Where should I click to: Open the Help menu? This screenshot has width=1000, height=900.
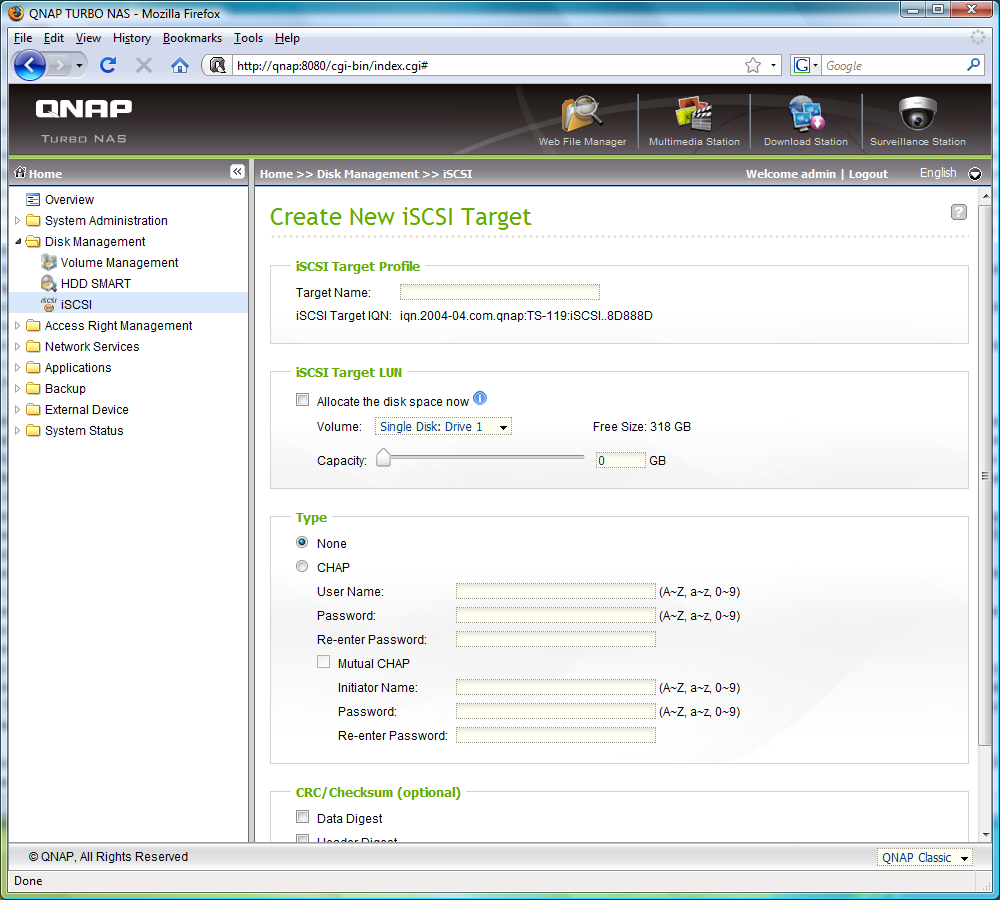click(287, 38)
